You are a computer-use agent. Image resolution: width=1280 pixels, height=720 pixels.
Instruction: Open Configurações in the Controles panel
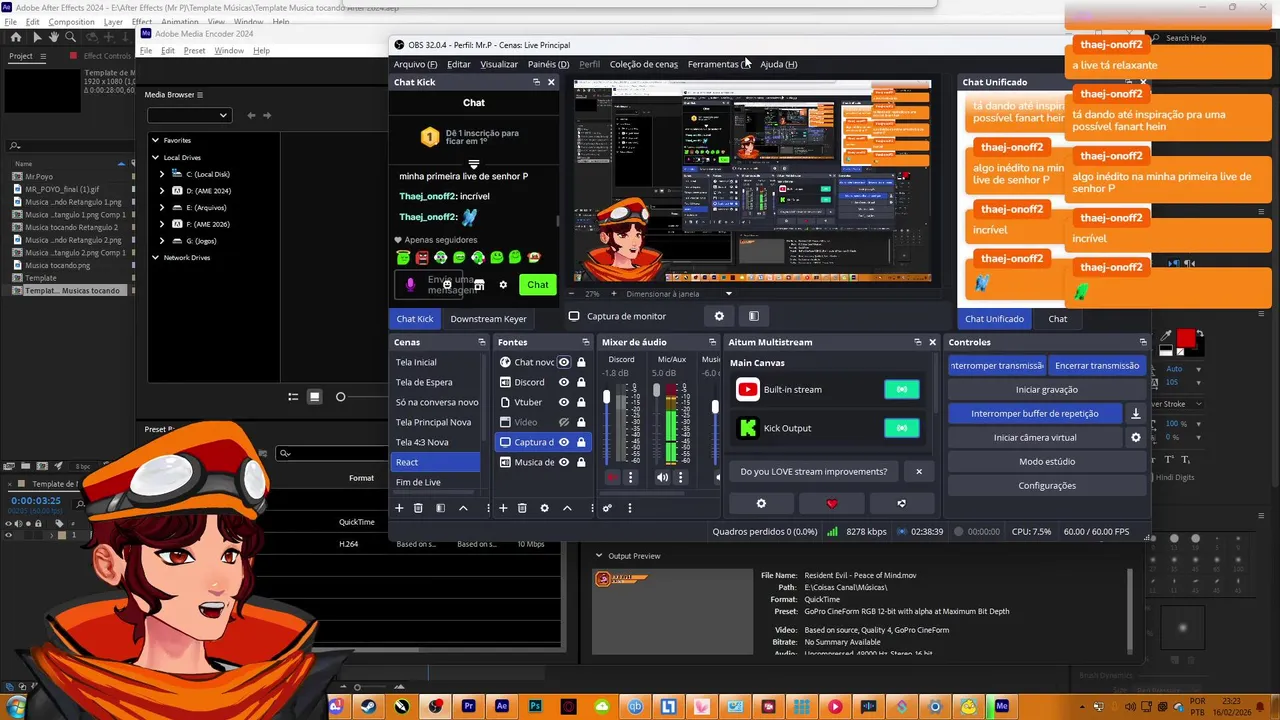point(1047,485)
